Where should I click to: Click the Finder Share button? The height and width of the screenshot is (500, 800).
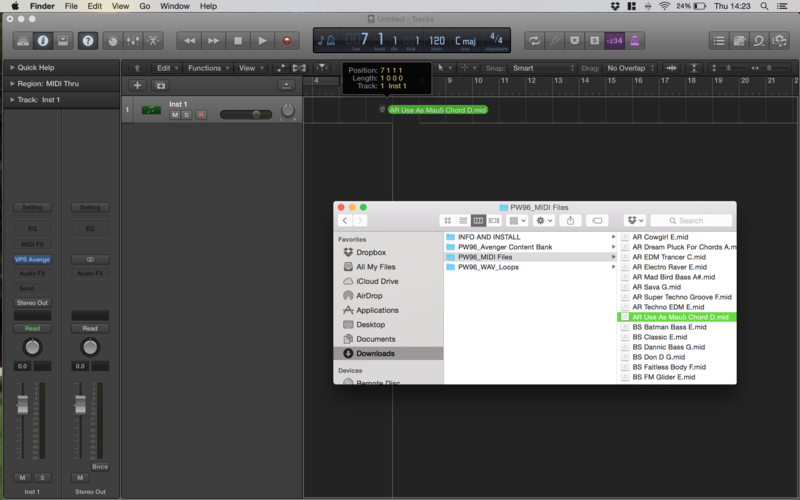tap(571, 220)
